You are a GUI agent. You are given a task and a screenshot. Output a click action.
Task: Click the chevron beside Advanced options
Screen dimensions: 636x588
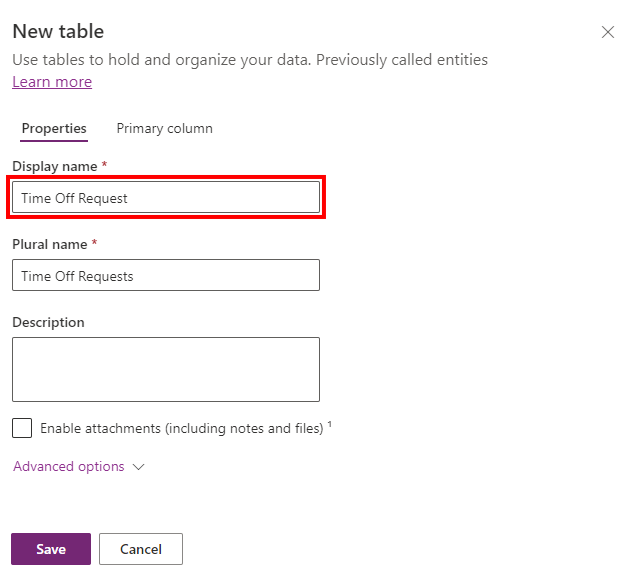click(139, 467)
